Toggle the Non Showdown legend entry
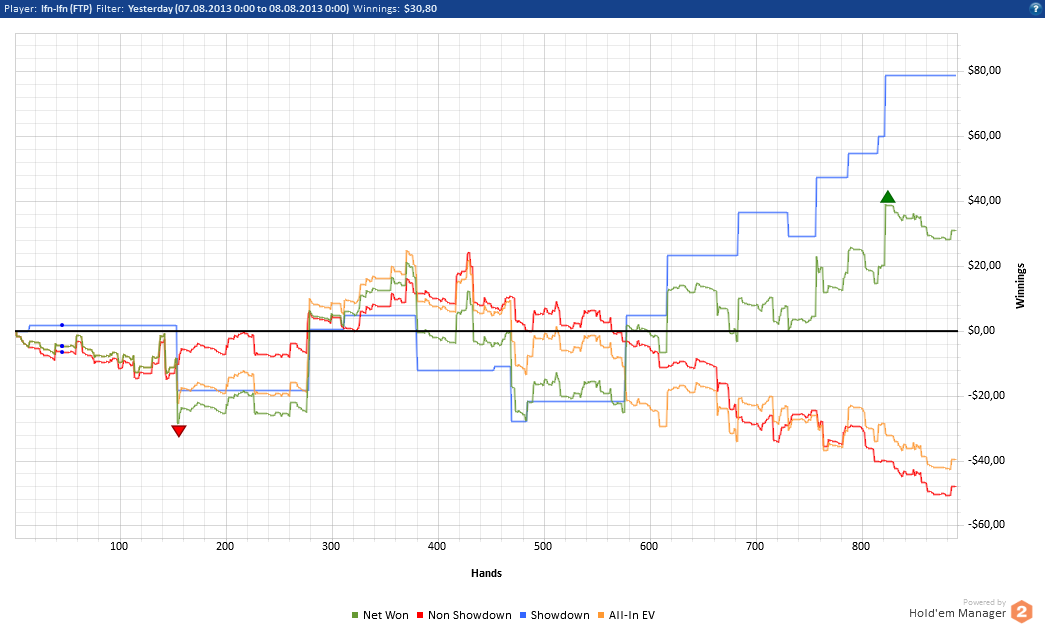Screen dimensions: 1045x628 (469, 615)
